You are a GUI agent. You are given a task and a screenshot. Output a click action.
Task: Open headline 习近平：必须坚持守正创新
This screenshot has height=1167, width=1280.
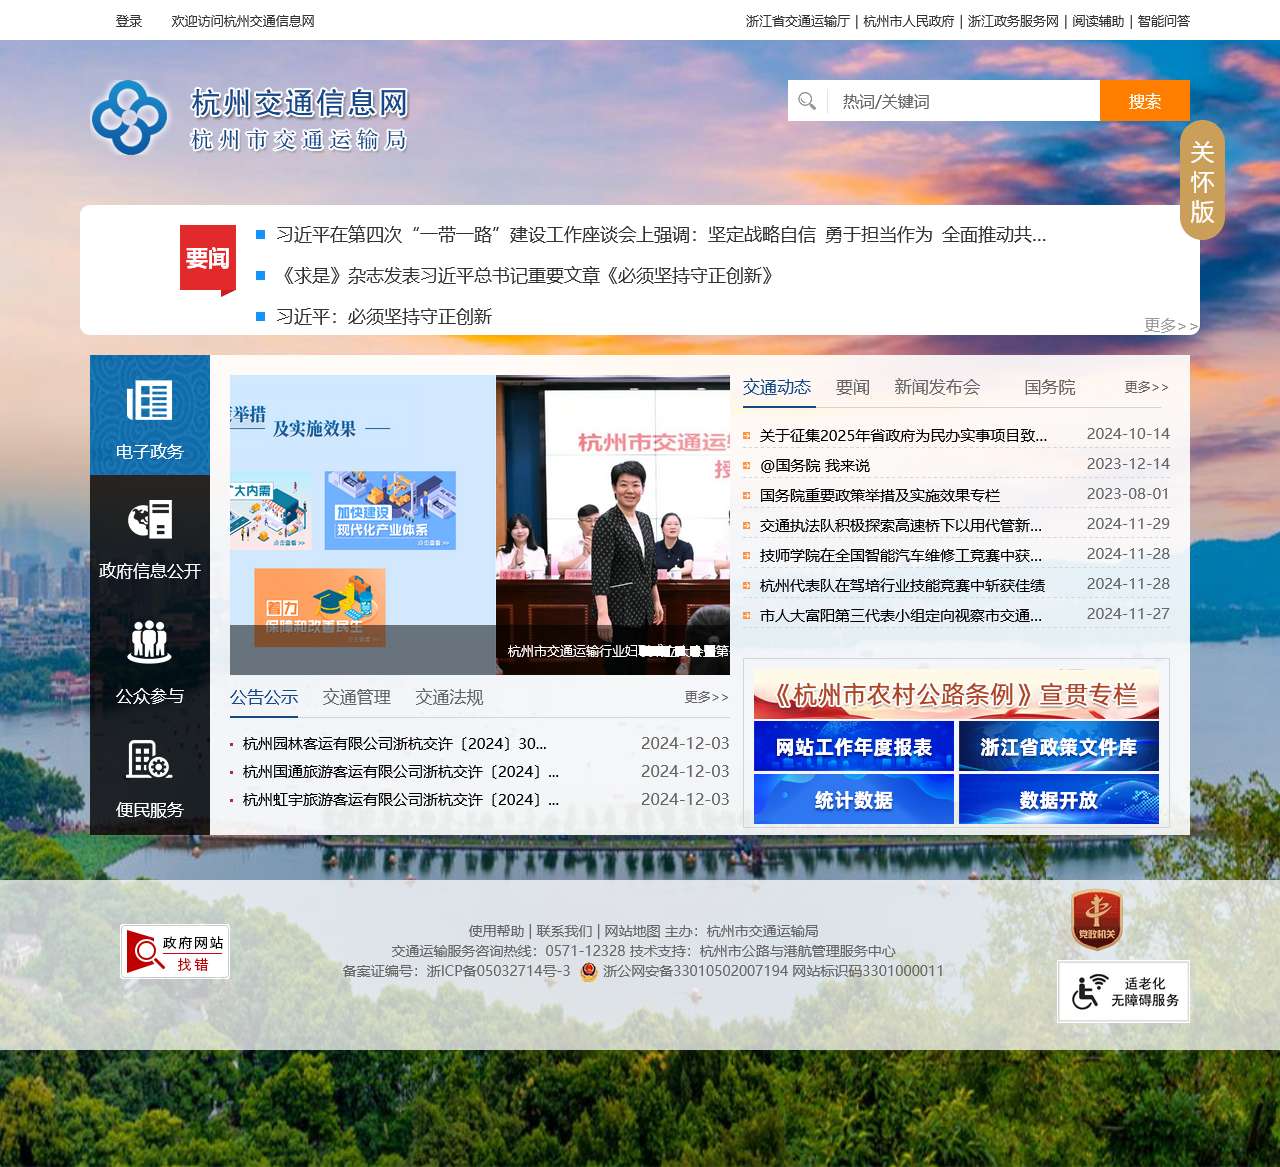[384, 317]
